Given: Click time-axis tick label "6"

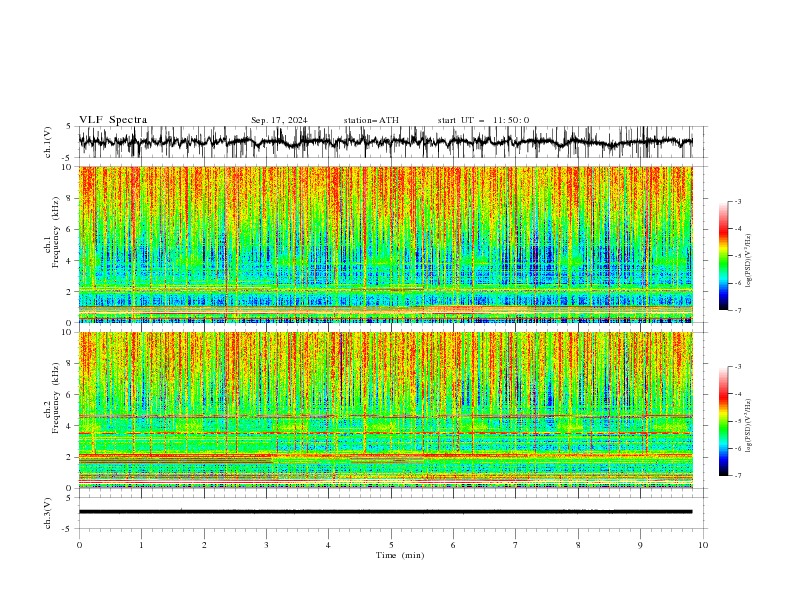Looking at the screenshot, I should [453, 545].
